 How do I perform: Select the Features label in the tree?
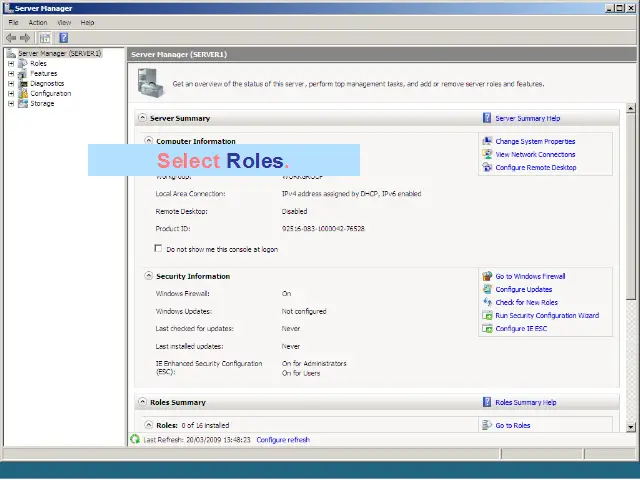click(44, 73)
